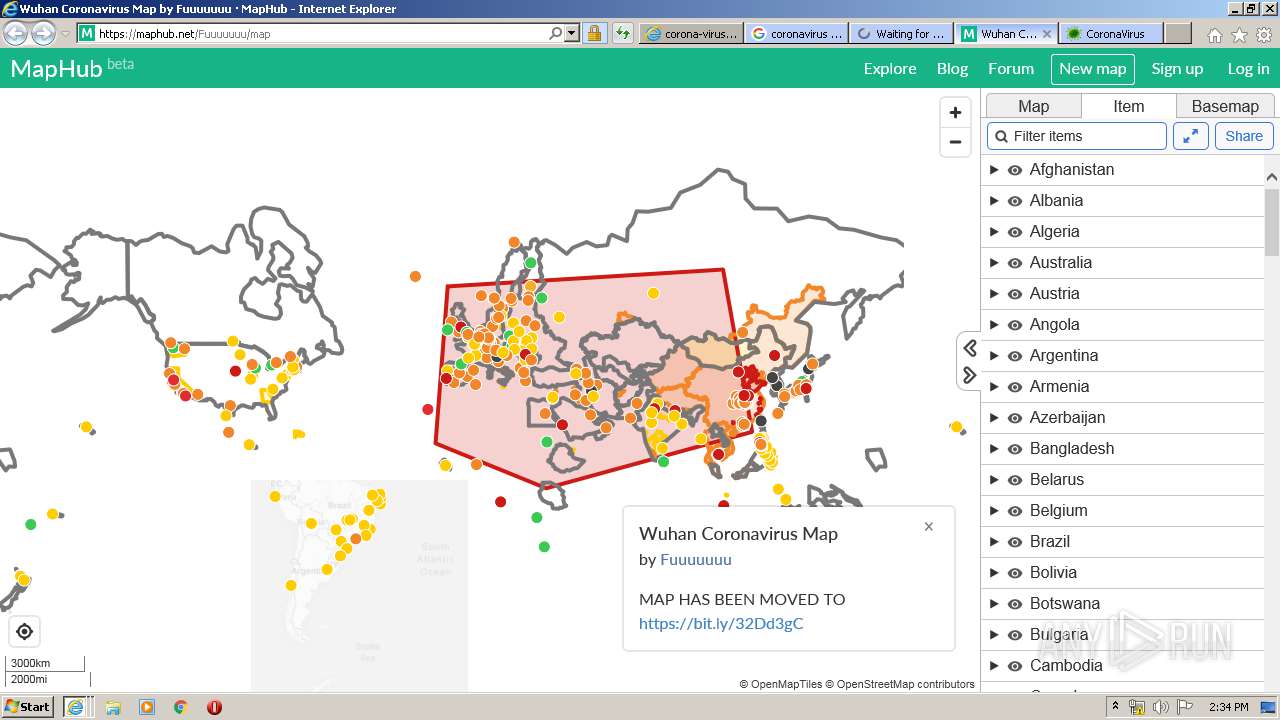Expand the Argentina group
The image size is (1280, 720).
click(x=993, y=356)
